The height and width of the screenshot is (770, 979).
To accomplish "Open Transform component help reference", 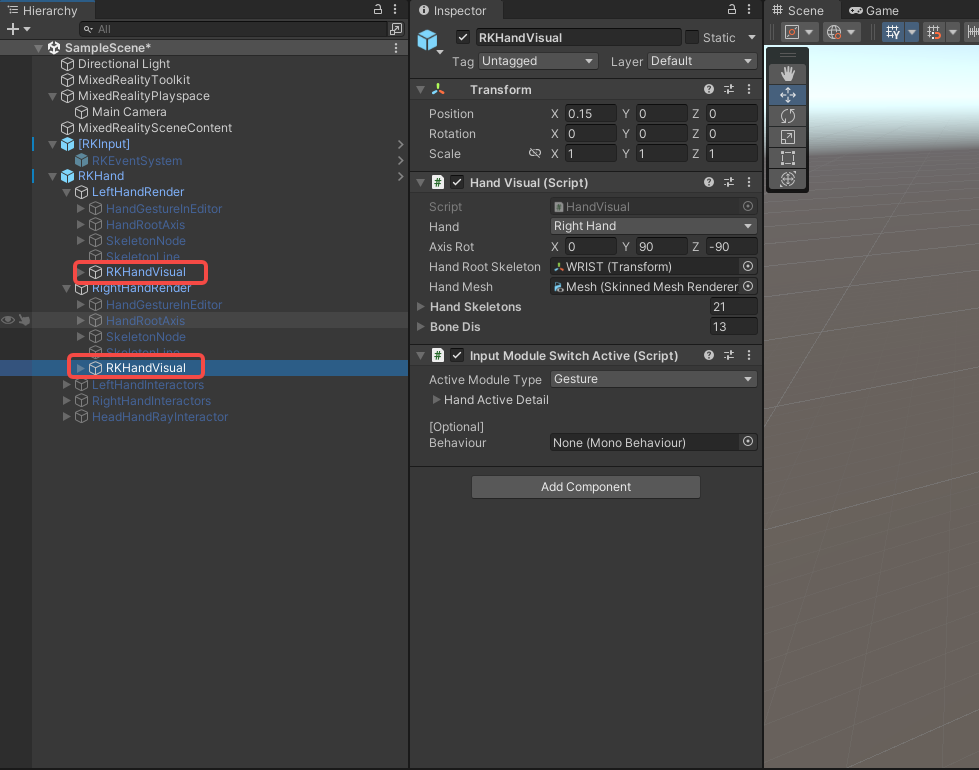I will click(709, 89).
